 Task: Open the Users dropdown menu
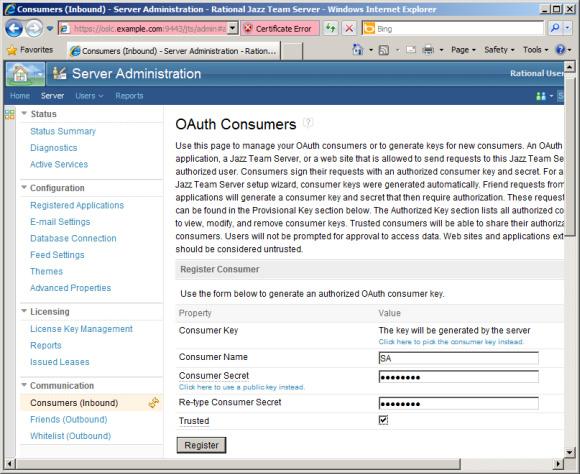coord(89,96)
